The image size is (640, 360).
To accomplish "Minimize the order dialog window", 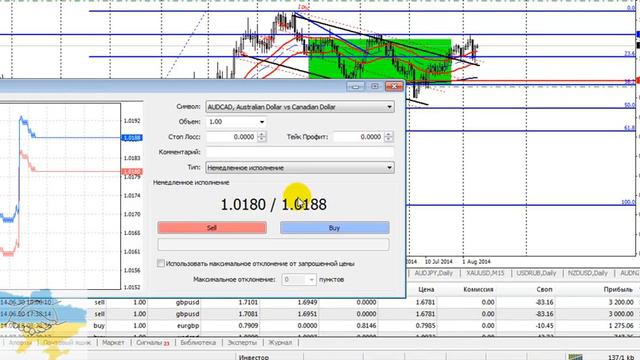I will coord(355,86).
